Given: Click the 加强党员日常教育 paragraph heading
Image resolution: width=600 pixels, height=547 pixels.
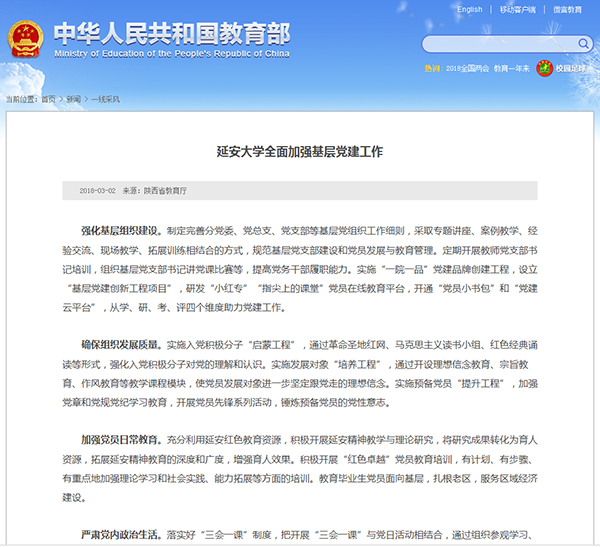Looking at the screenshot, I should [120, 438].
